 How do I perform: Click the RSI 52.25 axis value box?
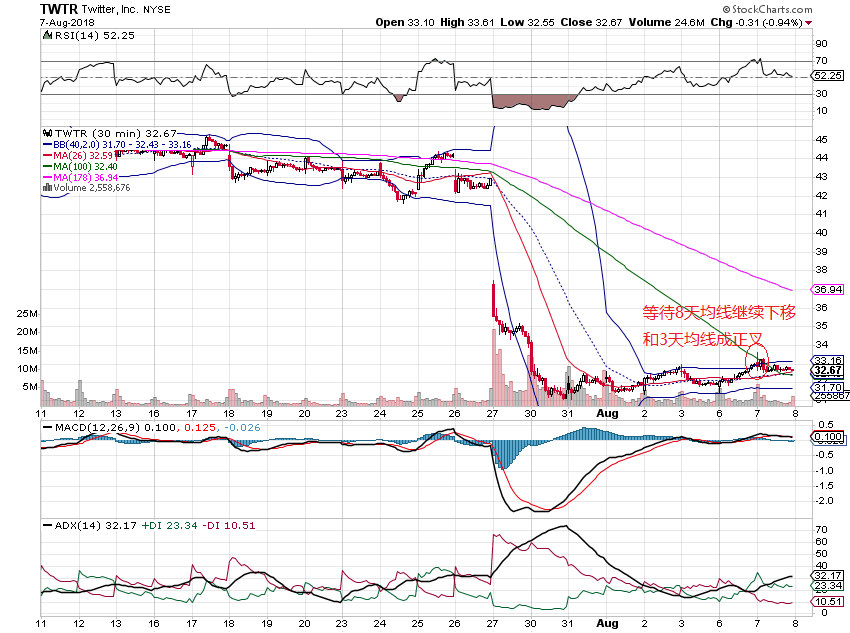click(828, 76)
